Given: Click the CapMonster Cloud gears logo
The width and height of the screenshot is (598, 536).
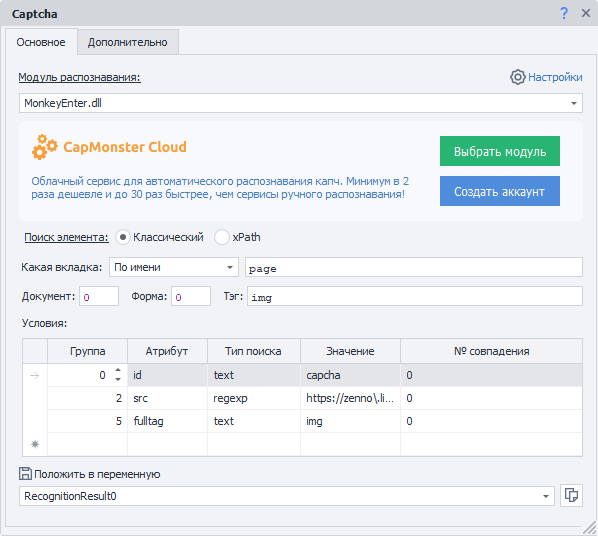Looking at the screenshot, I should 44,147.
